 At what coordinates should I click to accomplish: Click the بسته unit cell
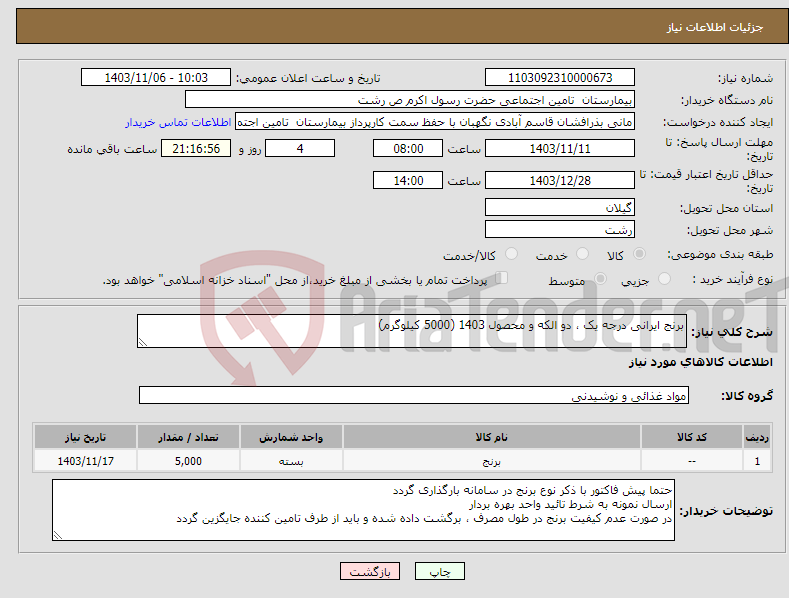click(291, 461)
